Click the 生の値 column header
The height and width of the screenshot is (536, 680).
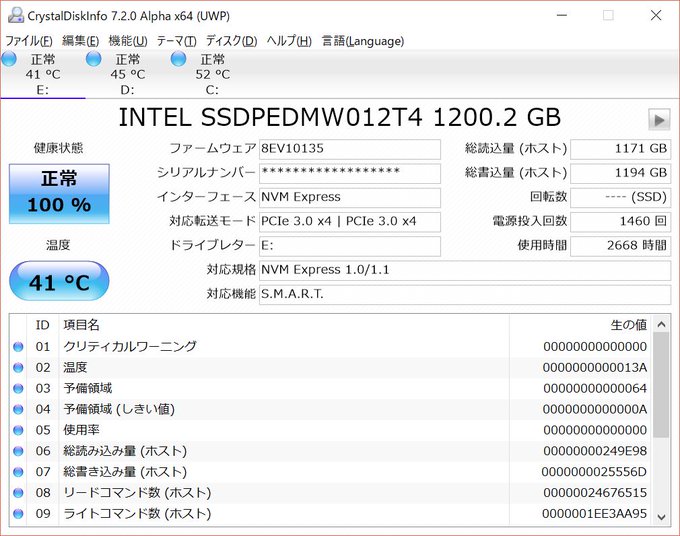pyautogui.click(x=628, y=325)
